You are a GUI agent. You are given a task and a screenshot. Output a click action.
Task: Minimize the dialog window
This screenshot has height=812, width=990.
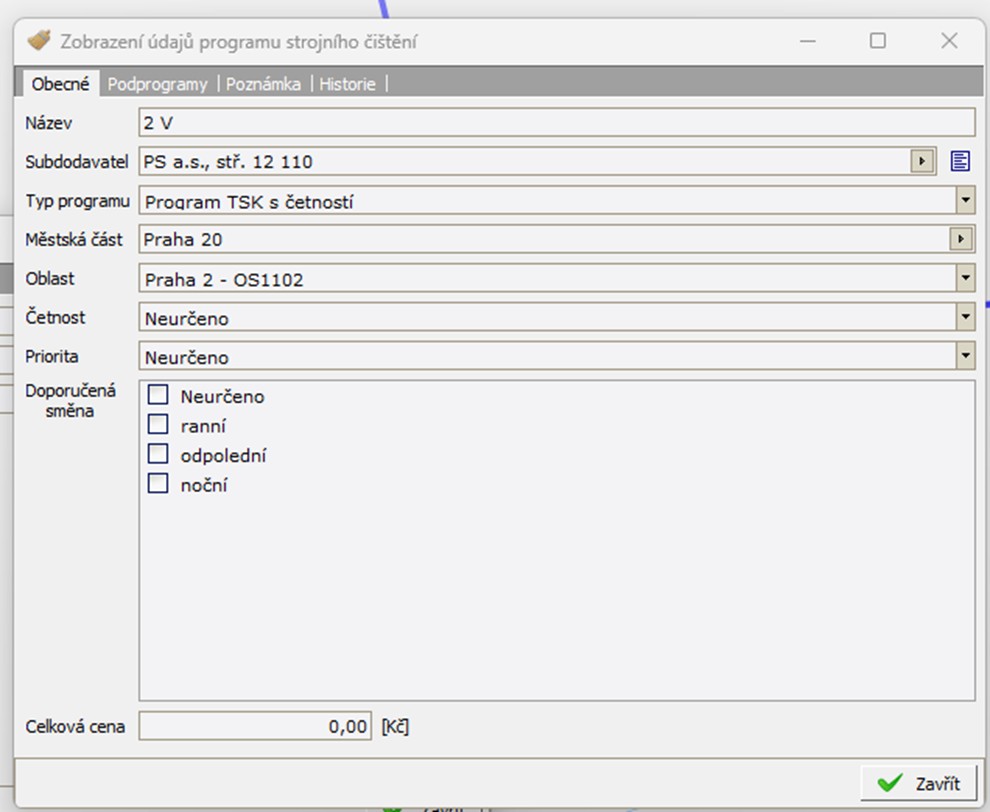pyautogui.click(x=808, y=41)
